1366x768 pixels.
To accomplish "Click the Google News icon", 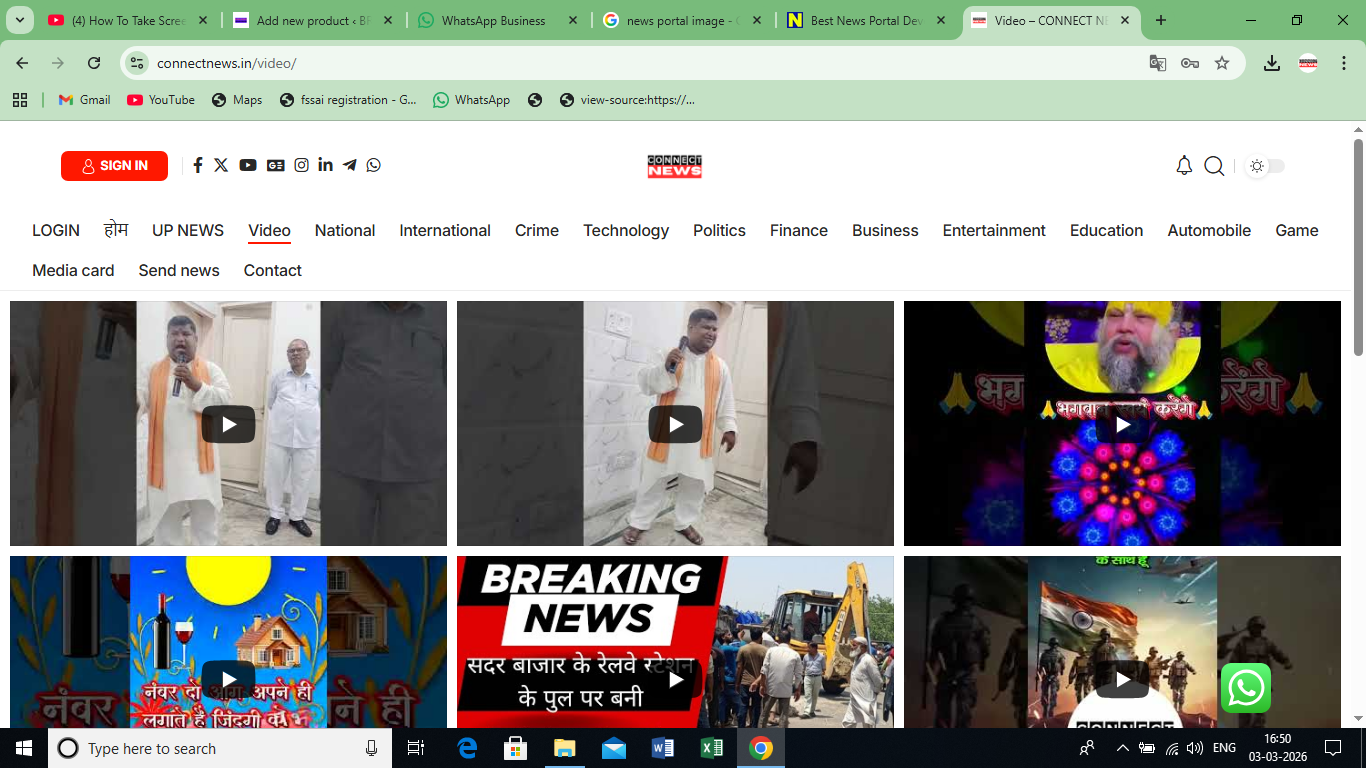I will 274,165.
